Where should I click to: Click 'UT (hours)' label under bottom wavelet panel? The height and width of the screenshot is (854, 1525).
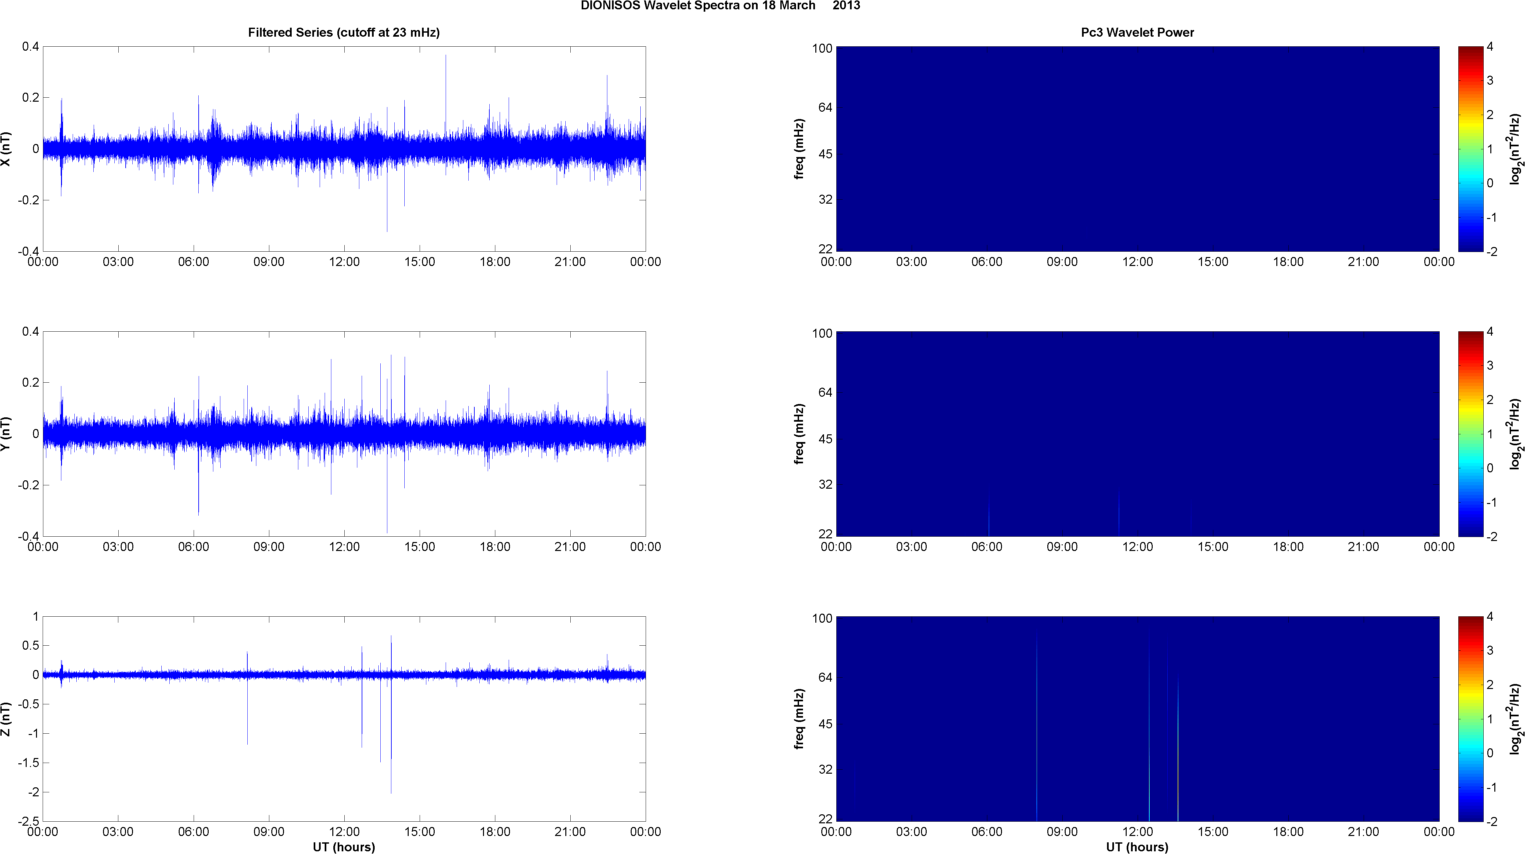pyautogui.click(x=1137, y=847)
